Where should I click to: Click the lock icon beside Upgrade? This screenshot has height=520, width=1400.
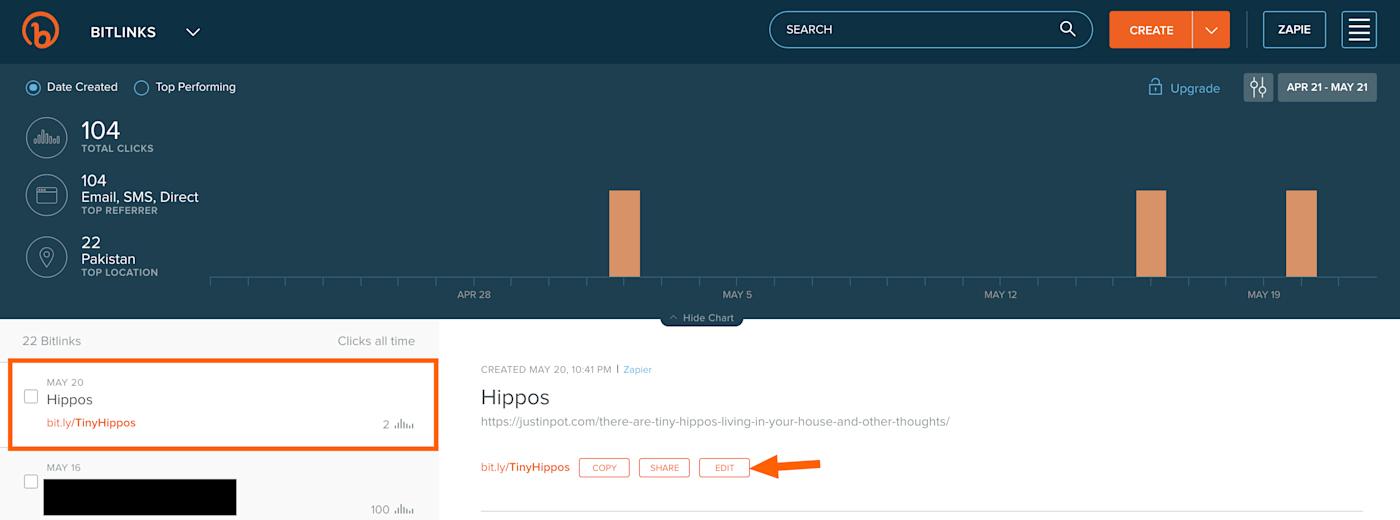(x=1155, y=87)
